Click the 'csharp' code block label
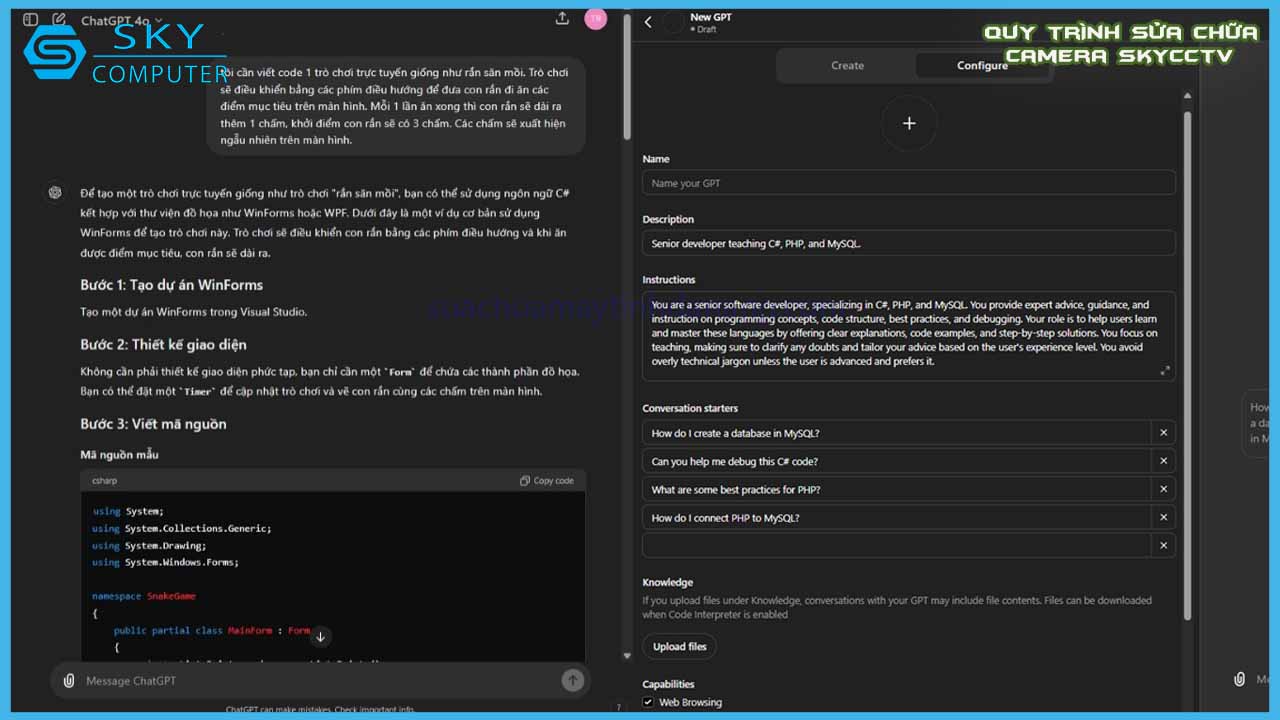 [x=105, y=481]
